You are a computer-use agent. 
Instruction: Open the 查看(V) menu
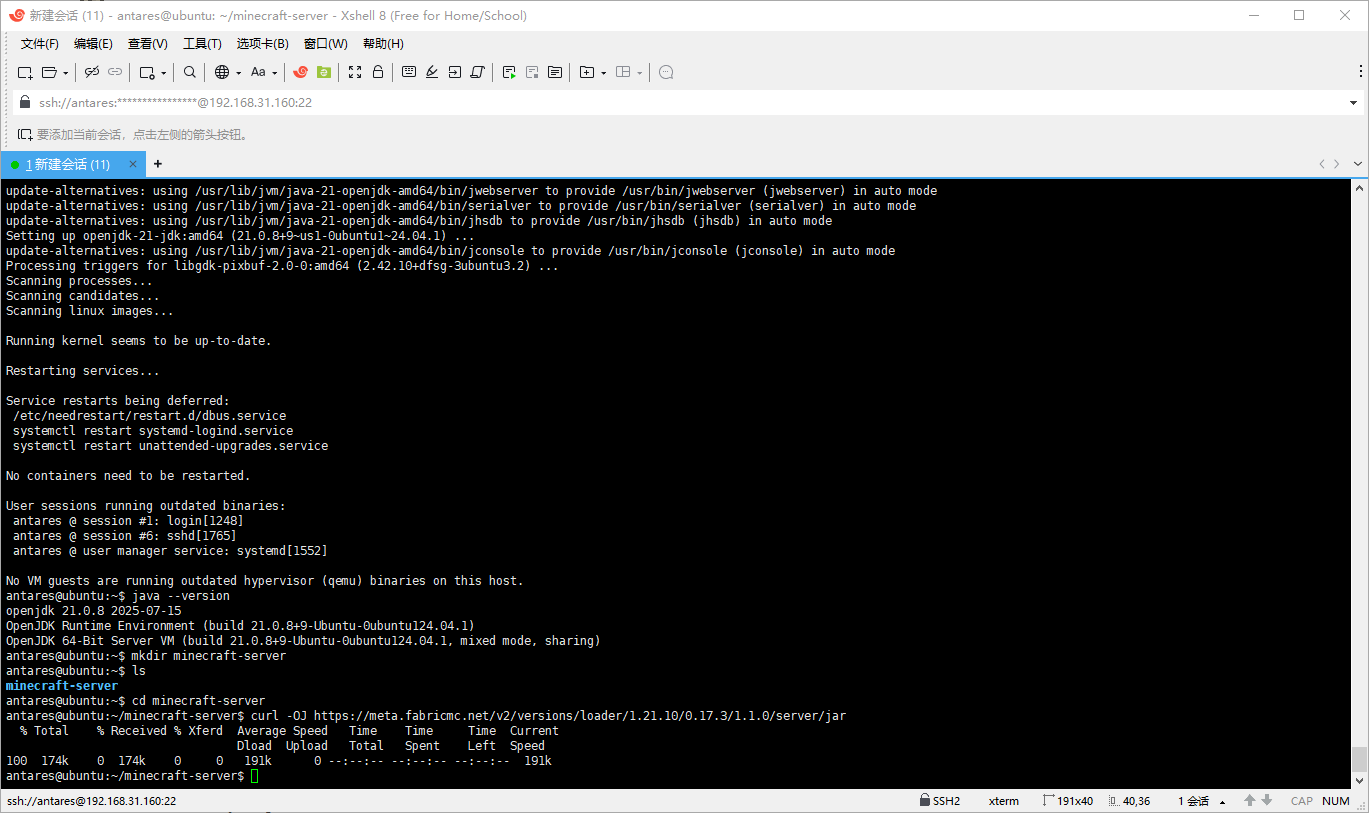pos(147,44)
